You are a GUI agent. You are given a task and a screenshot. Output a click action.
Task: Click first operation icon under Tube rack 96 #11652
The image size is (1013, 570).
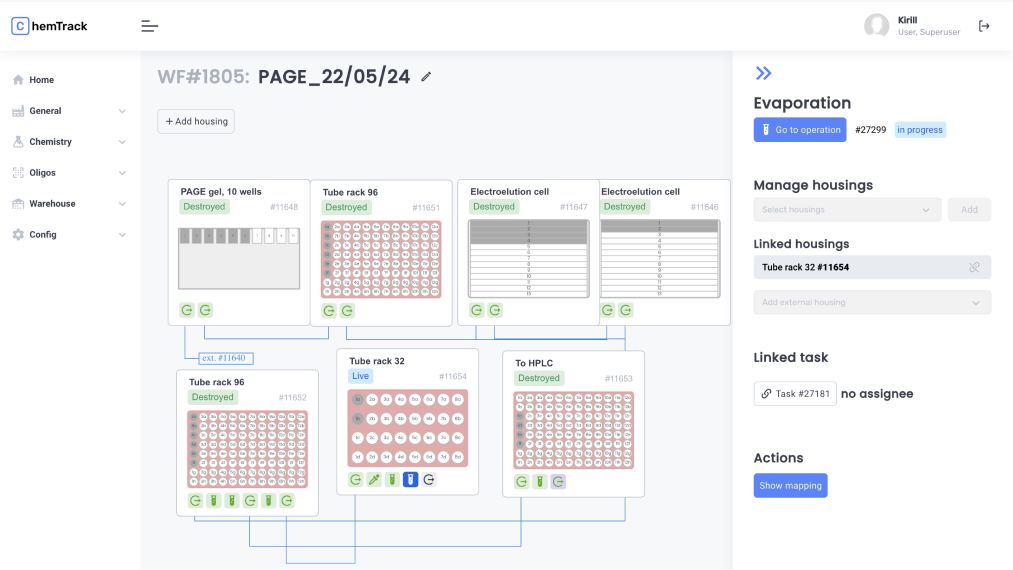[195, 501]
